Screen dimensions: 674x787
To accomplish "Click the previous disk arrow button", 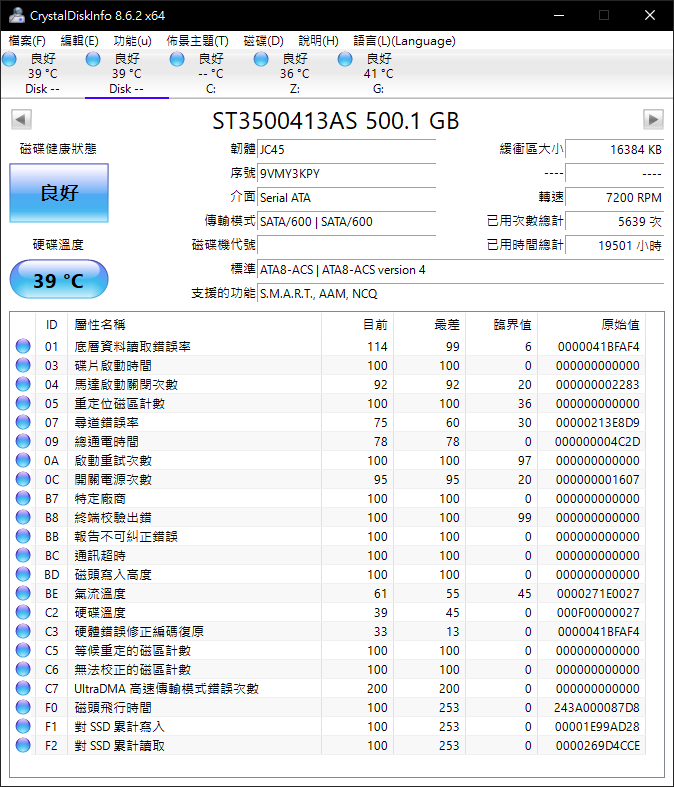I will 22,119.
